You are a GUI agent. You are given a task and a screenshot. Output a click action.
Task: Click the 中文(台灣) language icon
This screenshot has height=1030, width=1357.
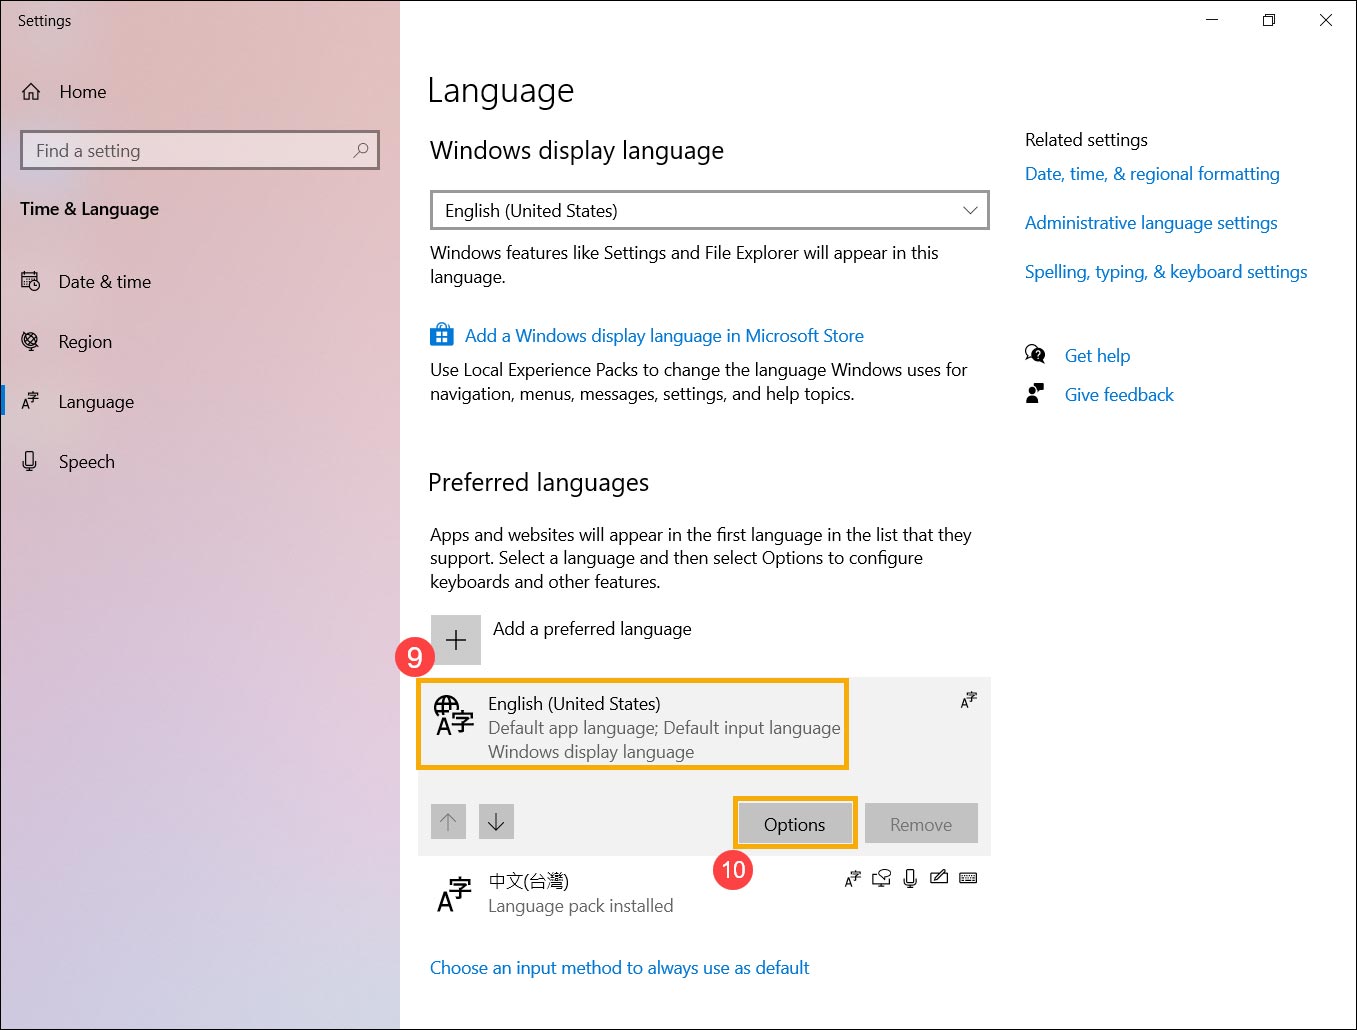tap(455, 893)
